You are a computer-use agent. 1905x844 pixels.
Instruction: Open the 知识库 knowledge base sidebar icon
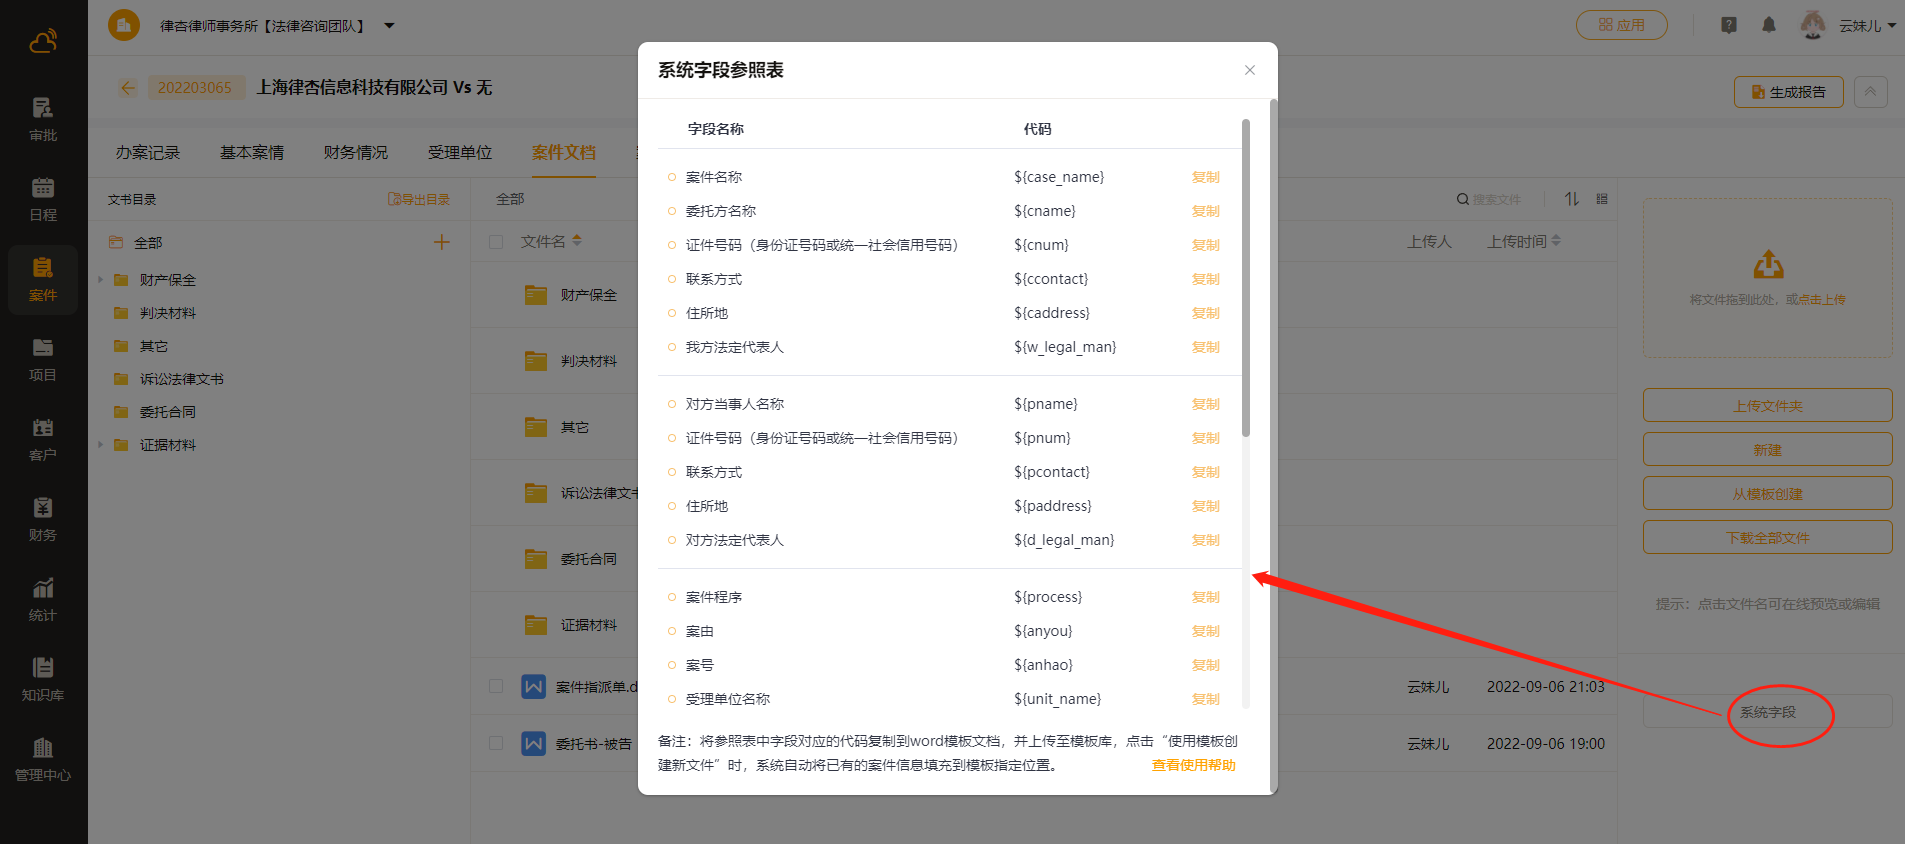click(43, 678)
